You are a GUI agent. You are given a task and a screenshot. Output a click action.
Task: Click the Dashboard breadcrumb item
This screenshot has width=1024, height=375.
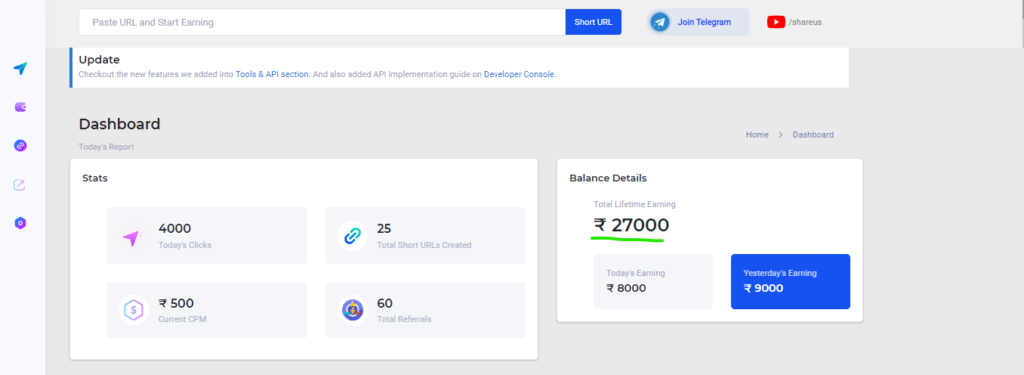click(813, 135)
